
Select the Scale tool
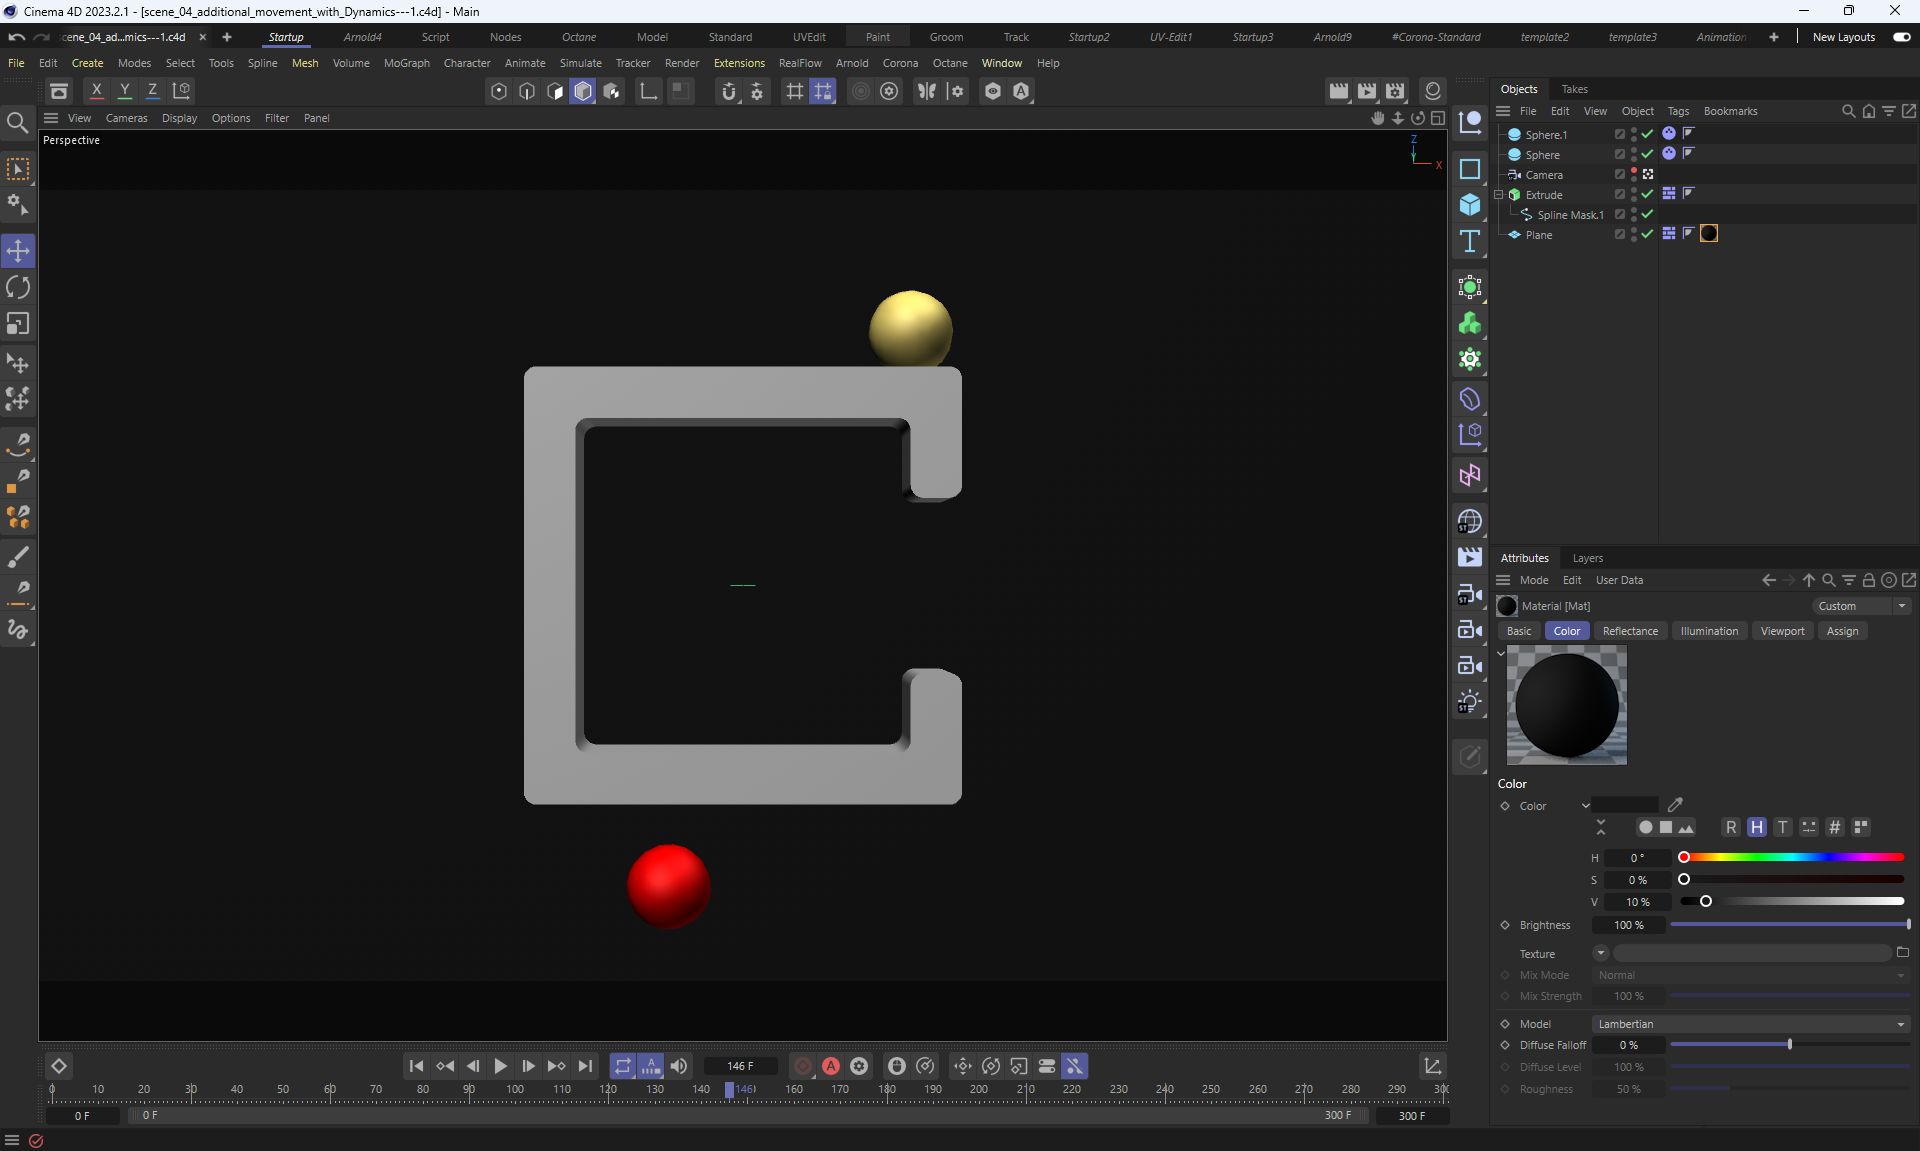click(18, 324)
